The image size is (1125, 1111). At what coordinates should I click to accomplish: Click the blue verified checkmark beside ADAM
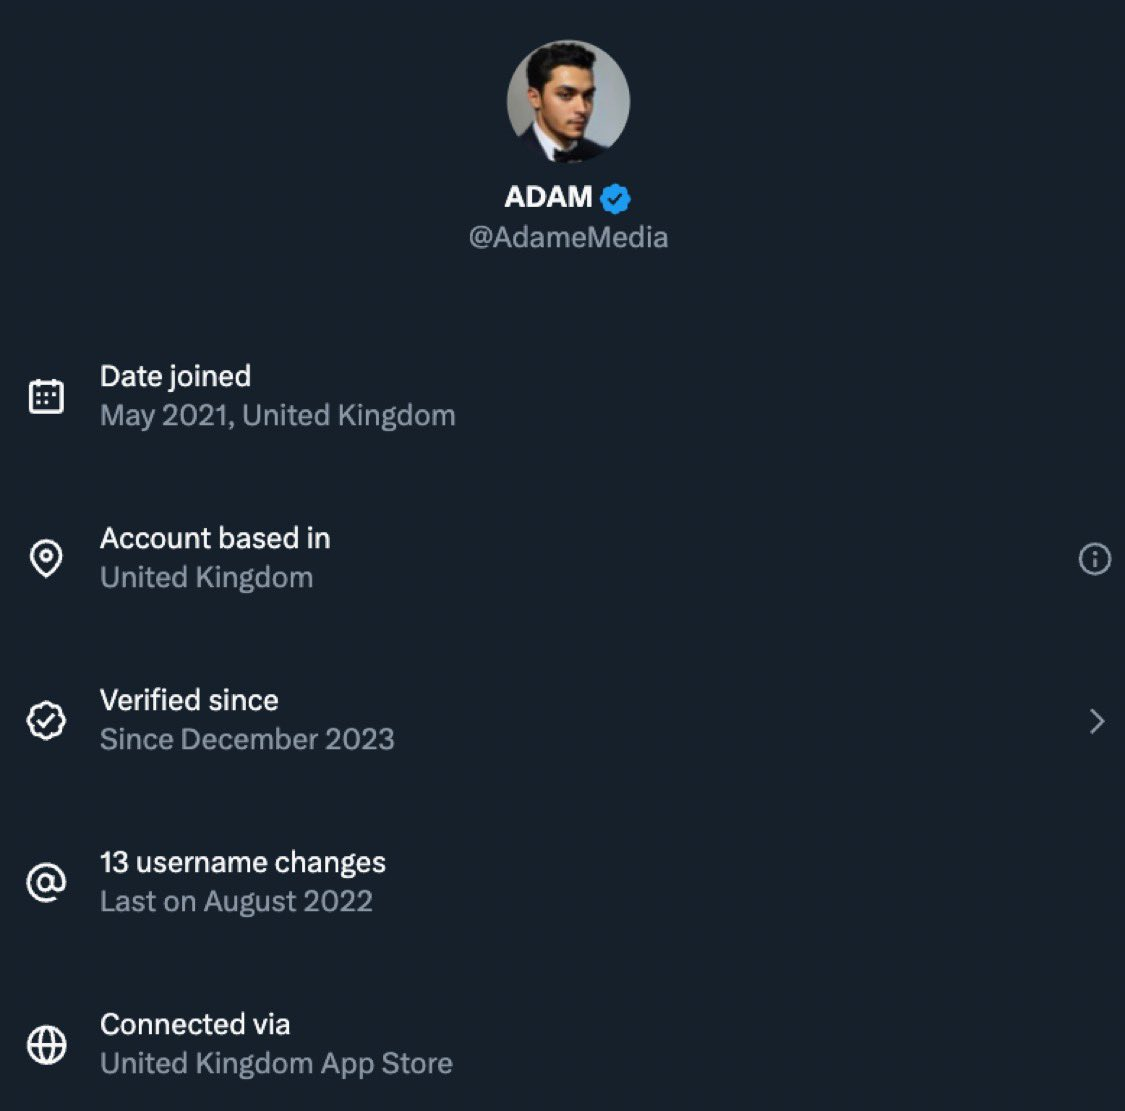[x=615, y=198]
